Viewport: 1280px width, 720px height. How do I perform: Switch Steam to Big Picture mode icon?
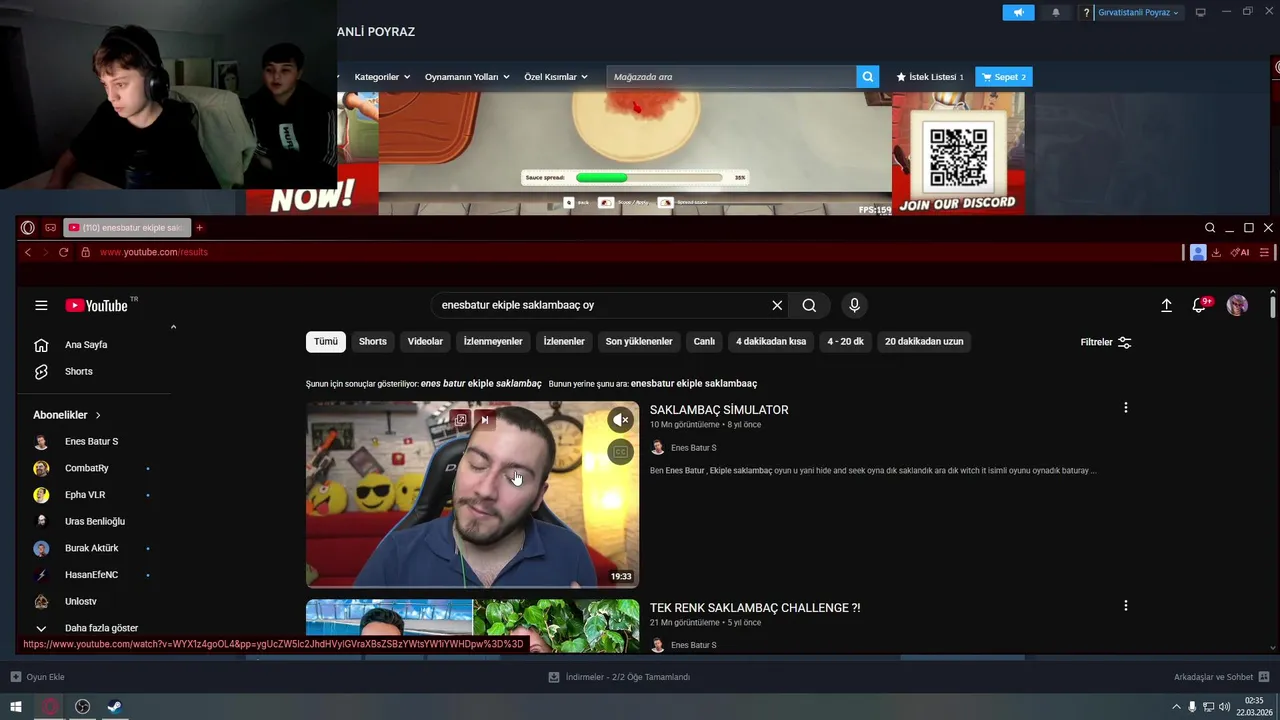click(1200, 12)
